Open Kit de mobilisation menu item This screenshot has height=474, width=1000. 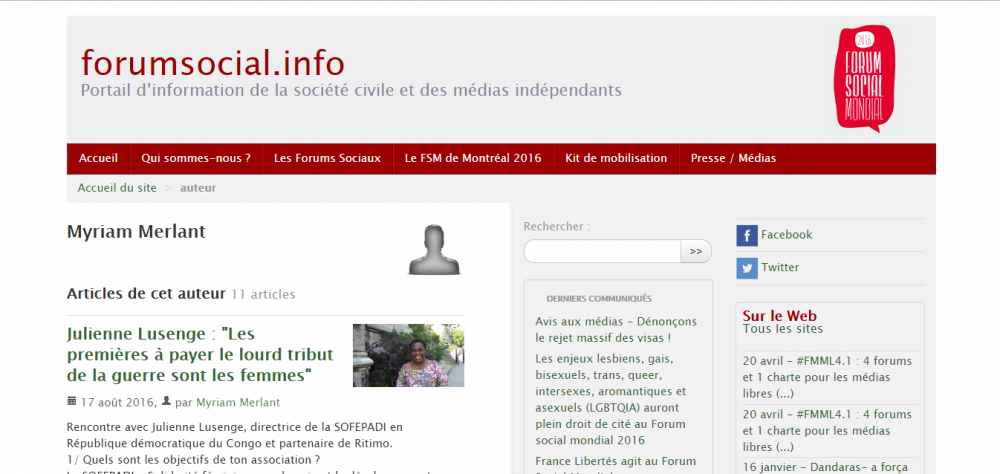click(x=616, y=158)
